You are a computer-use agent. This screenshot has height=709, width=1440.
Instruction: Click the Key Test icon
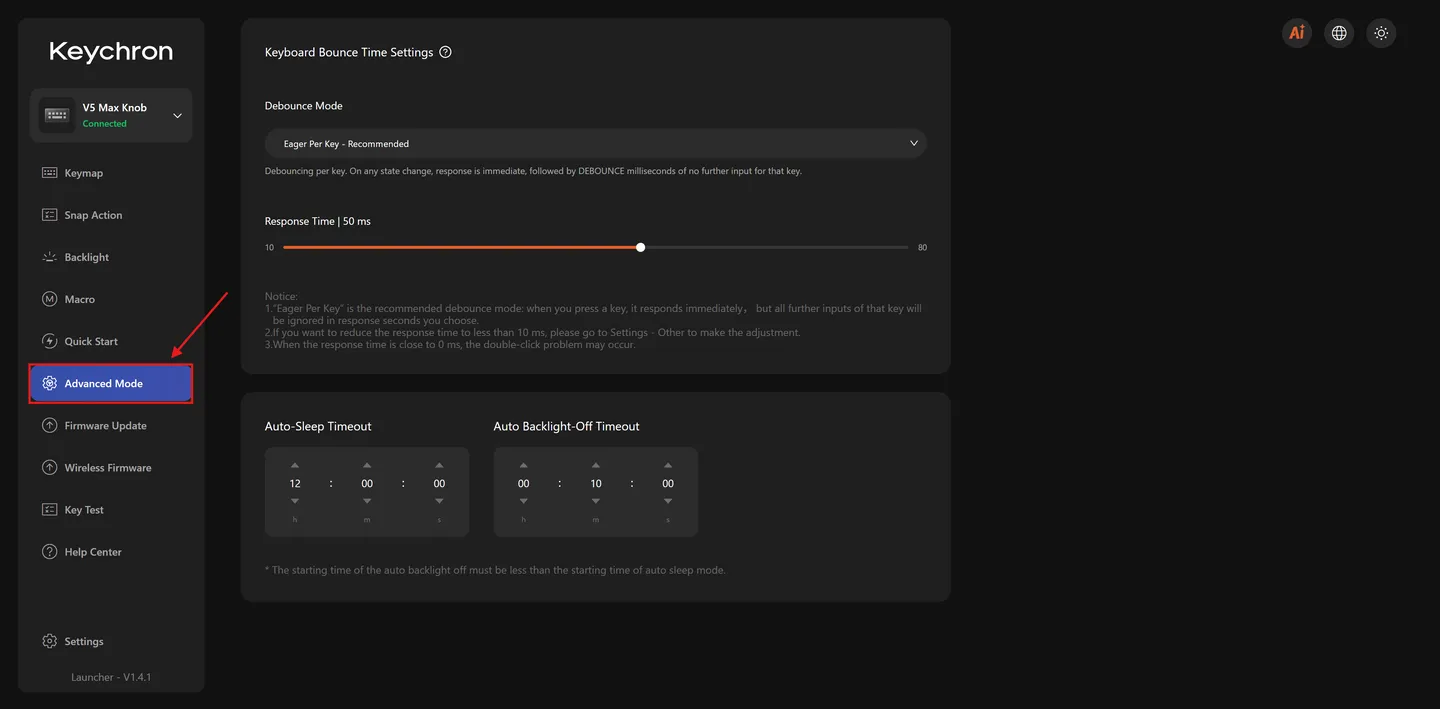tap(49, 509)
